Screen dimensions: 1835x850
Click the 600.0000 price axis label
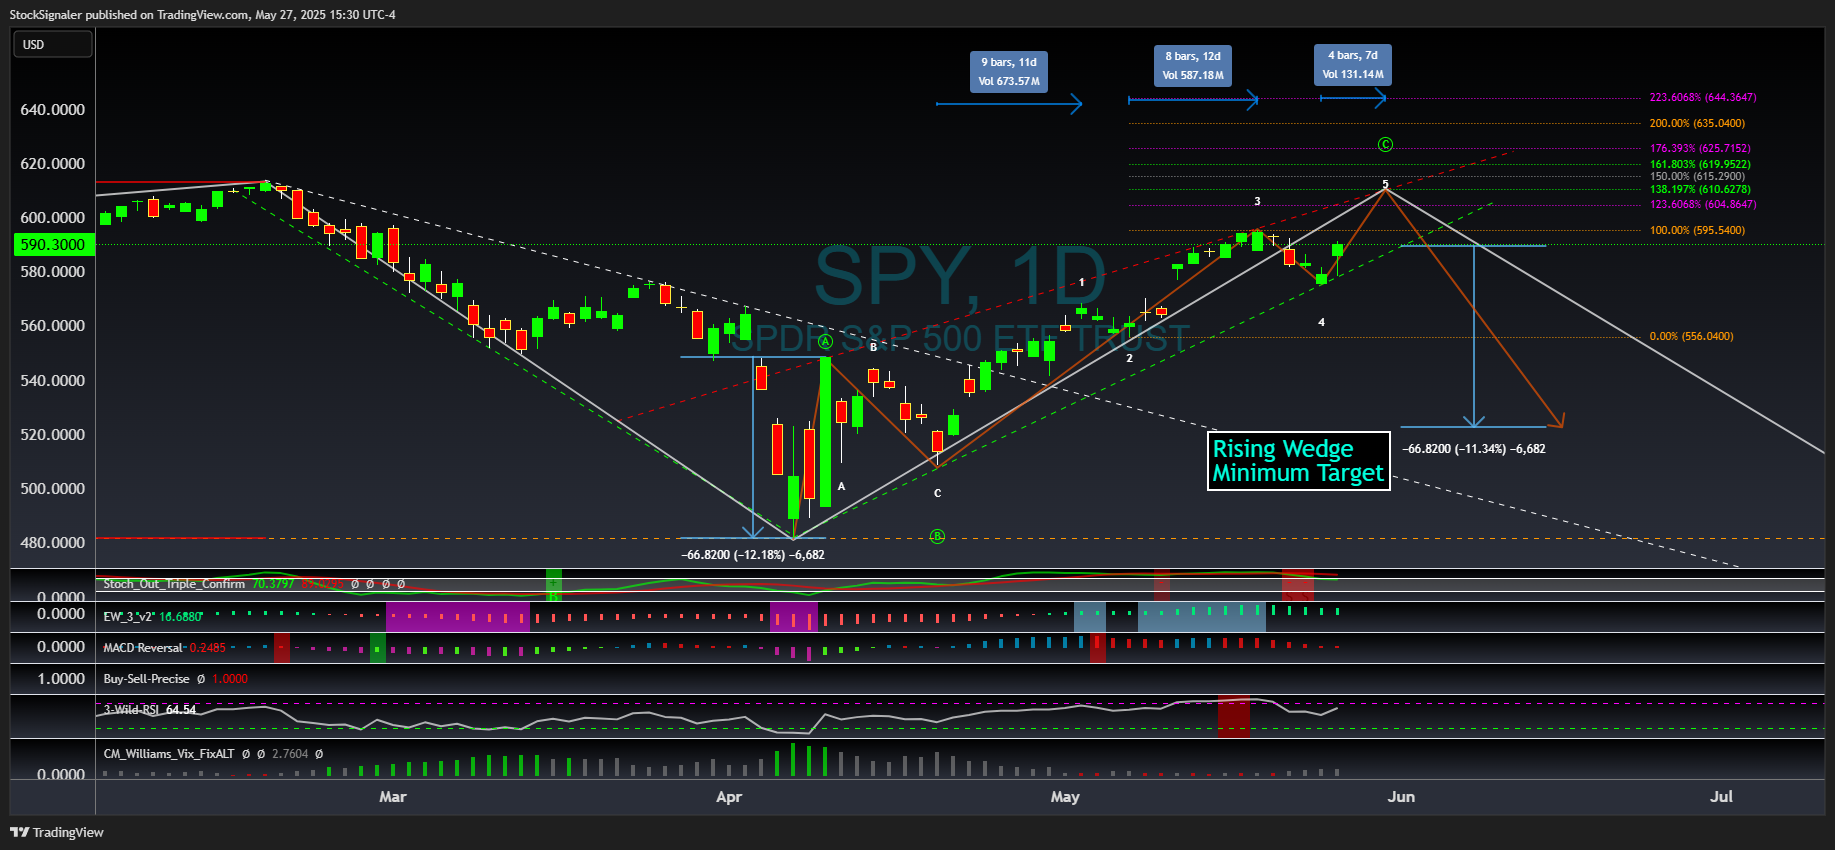pos(52,217)
